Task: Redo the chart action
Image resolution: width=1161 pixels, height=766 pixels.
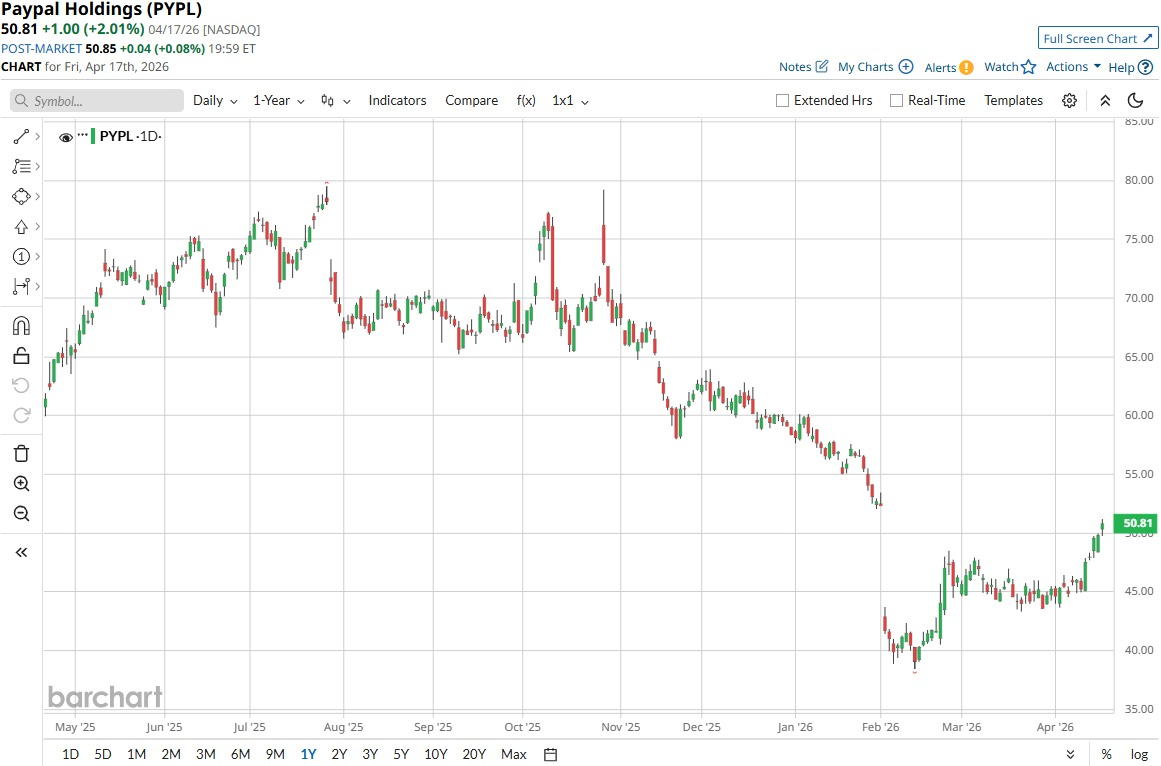Action: 21,415
